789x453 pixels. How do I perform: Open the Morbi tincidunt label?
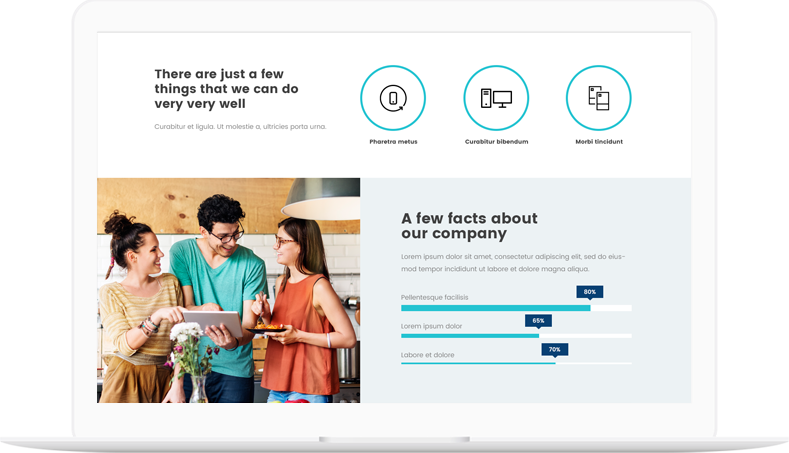(x=599, y=142)
